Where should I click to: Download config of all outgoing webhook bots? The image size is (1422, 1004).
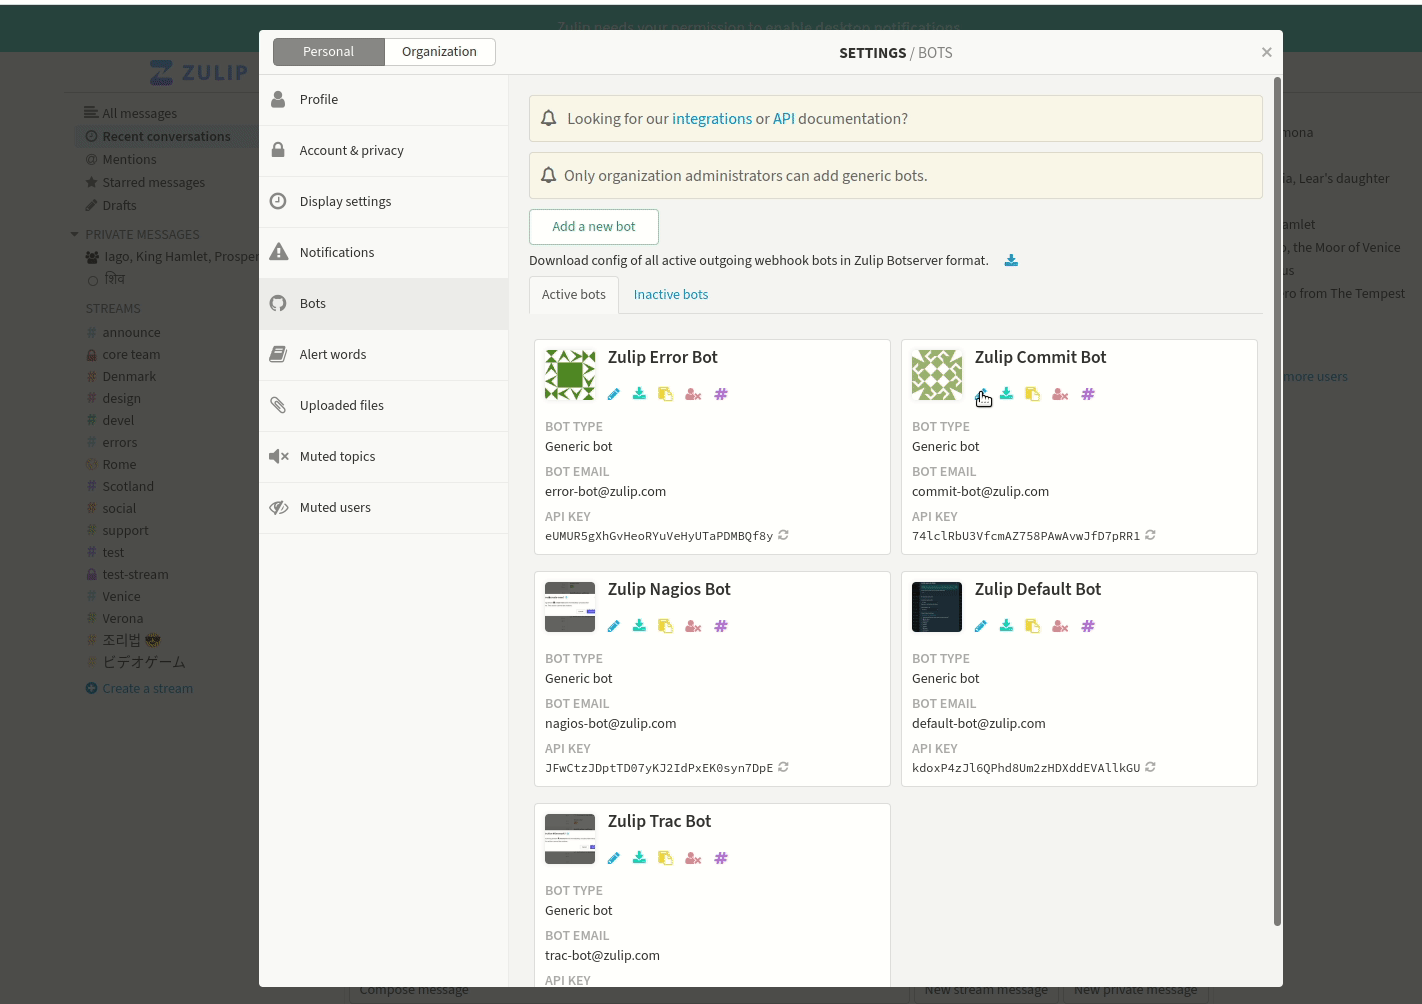pos(1011,260)
